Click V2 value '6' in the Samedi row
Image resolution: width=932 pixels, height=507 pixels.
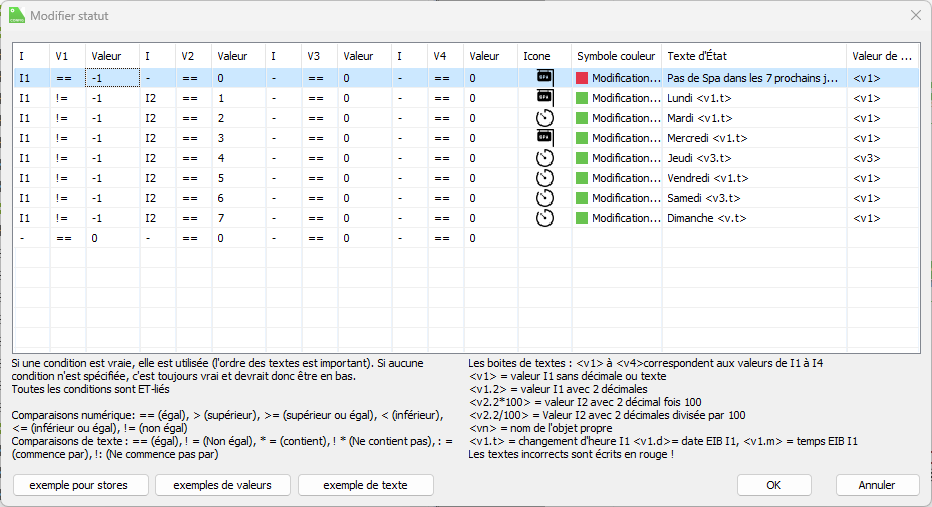[x=221, y=198]
